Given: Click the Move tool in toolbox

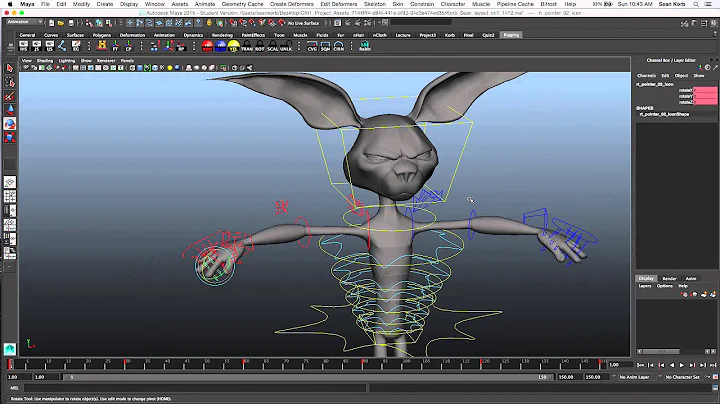Looking at the screenshot, I should [10, 110].
